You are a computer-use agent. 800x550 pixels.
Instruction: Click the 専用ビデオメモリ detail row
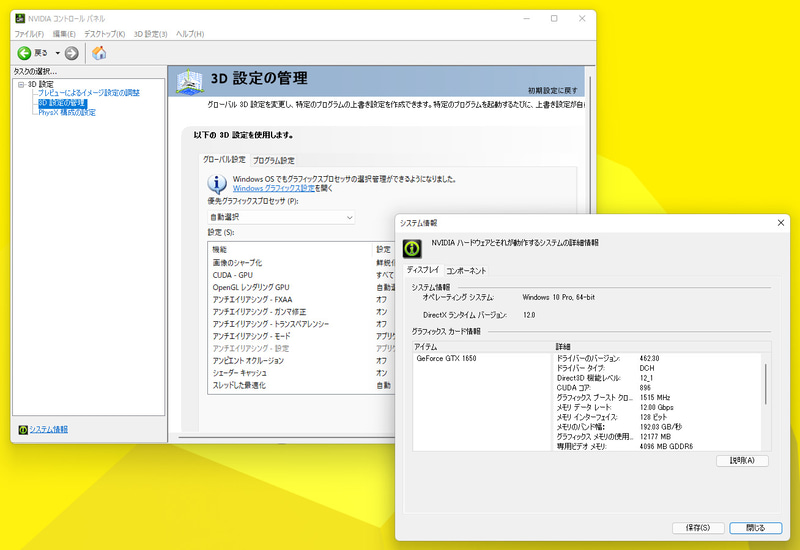coord(657,446)
